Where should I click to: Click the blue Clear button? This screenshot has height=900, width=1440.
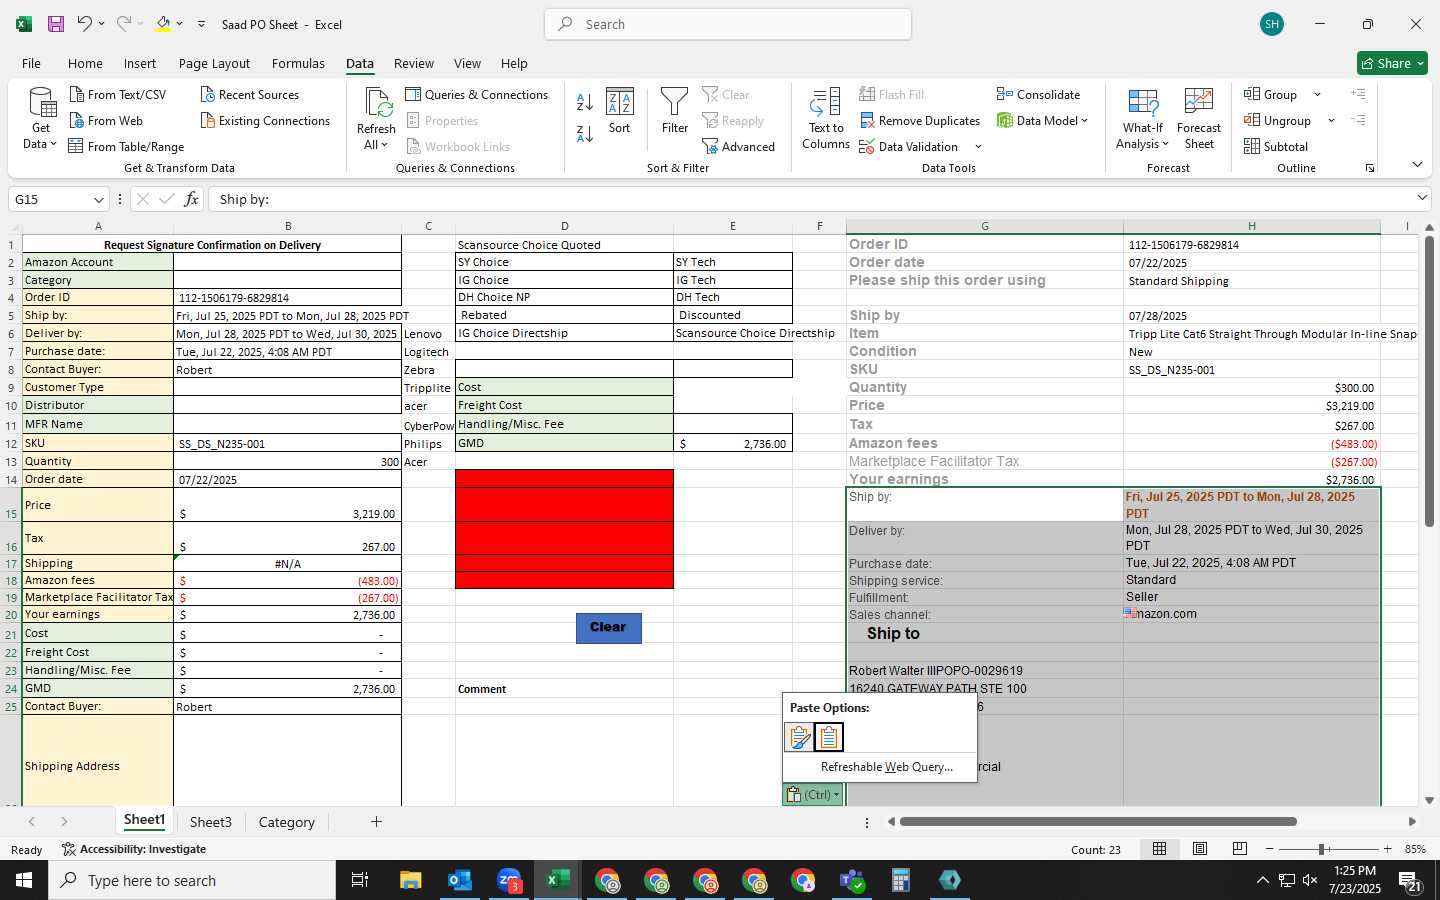[x=608, y=628]
